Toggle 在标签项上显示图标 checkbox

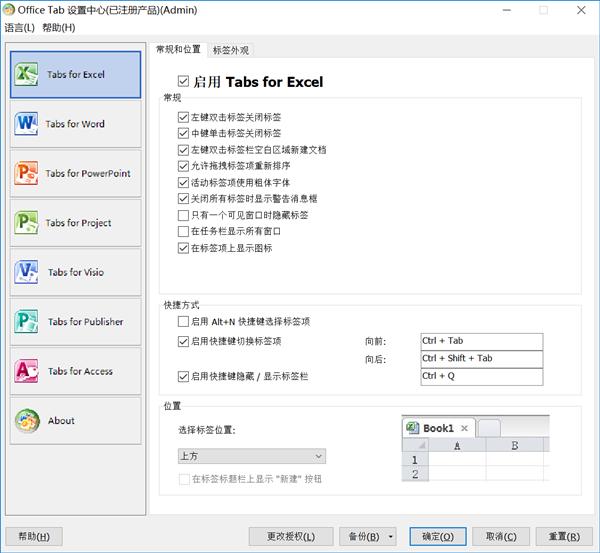click(183, 248)
